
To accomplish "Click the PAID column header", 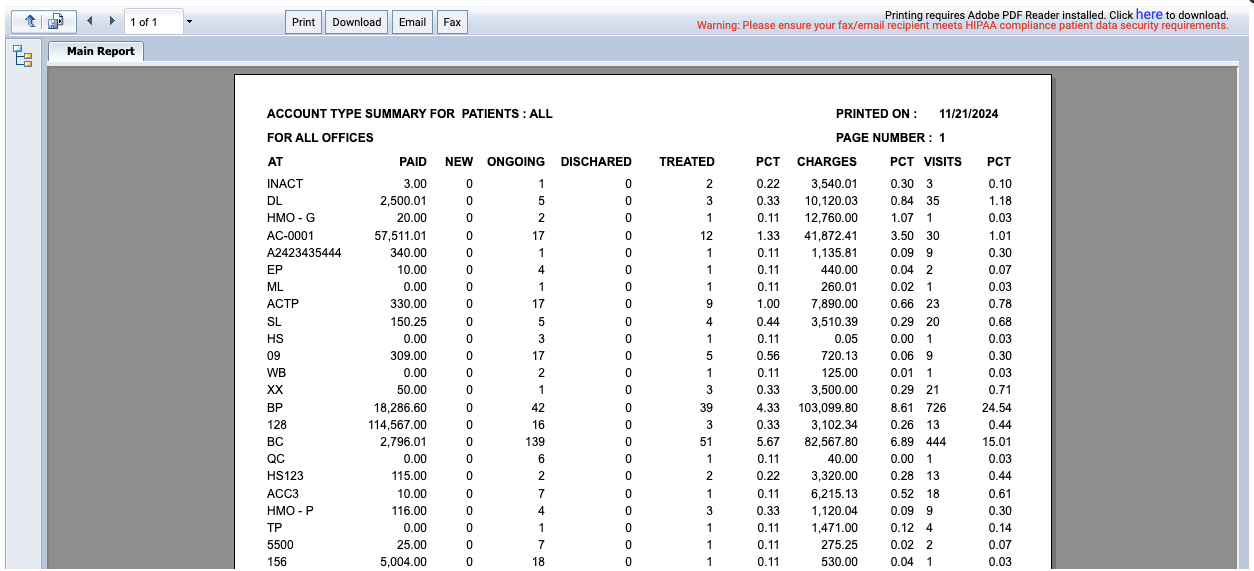I will 412,162.
